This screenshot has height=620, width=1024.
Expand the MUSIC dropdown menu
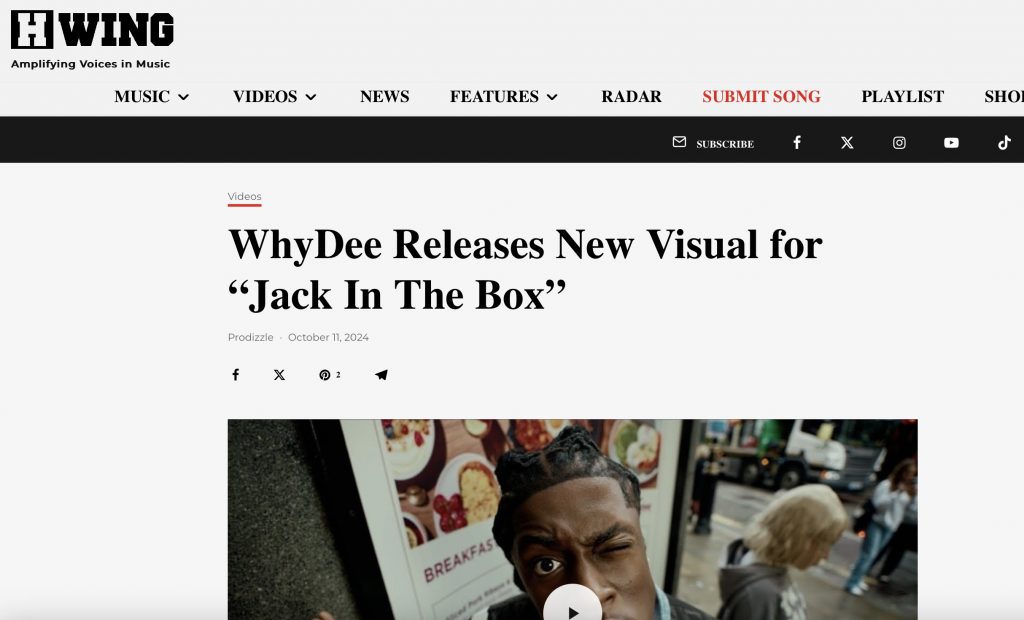152,97
